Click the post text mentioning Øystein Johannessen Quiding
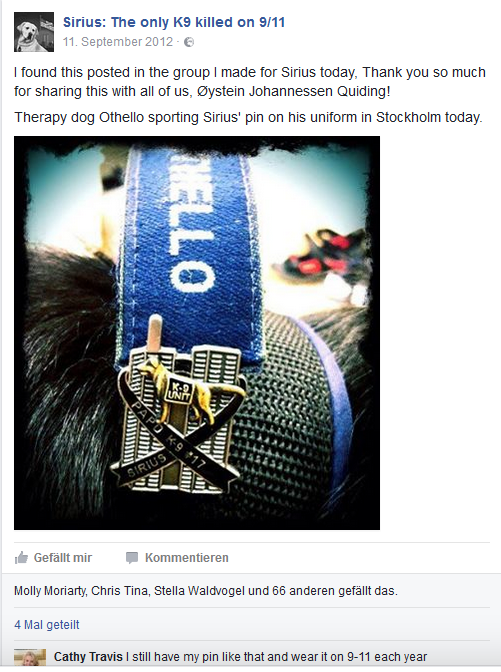 pyautogui.click(x=250, y=81)
